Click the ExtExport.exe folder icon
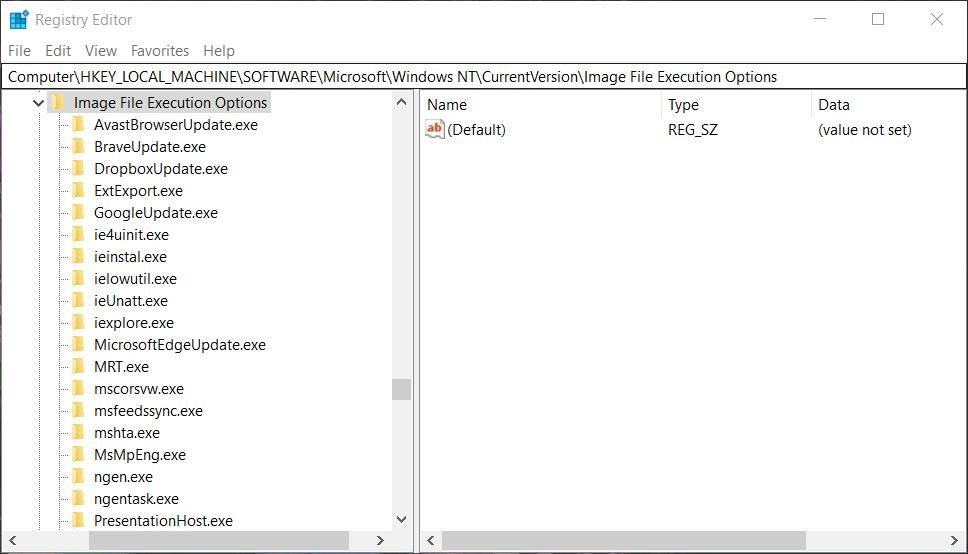The width and height of the screenshot is (968, 554). point(78,191)
